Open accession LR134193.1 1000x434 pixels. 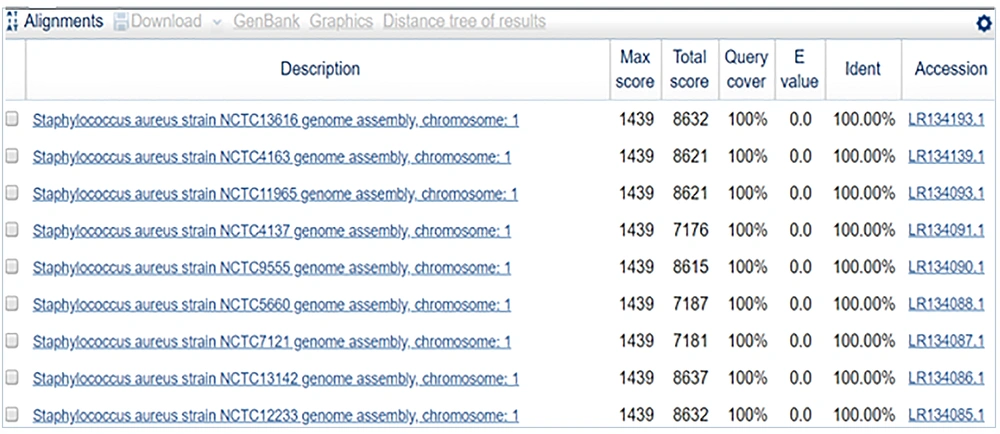point(946,120)
